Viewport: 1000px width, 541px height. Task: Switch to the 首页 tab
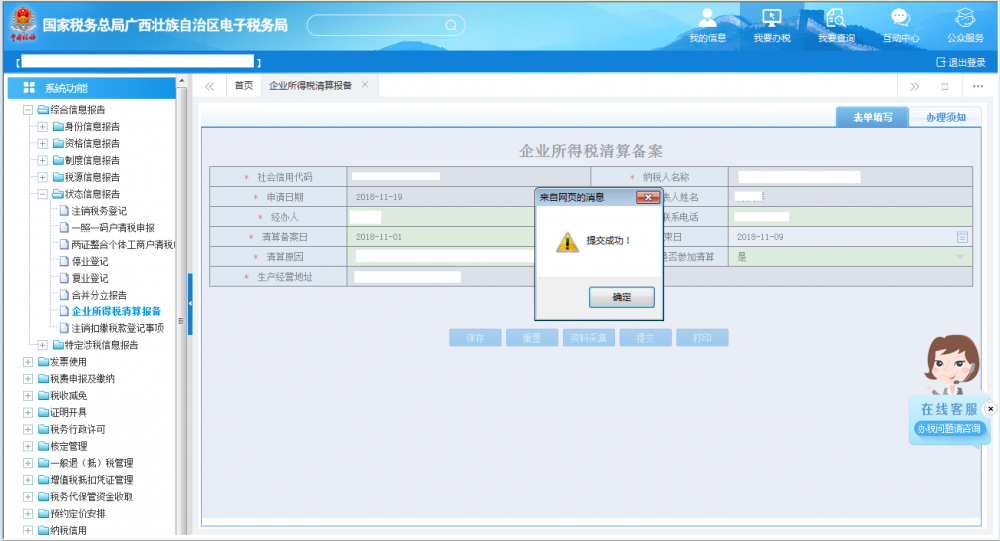[243, 86]
